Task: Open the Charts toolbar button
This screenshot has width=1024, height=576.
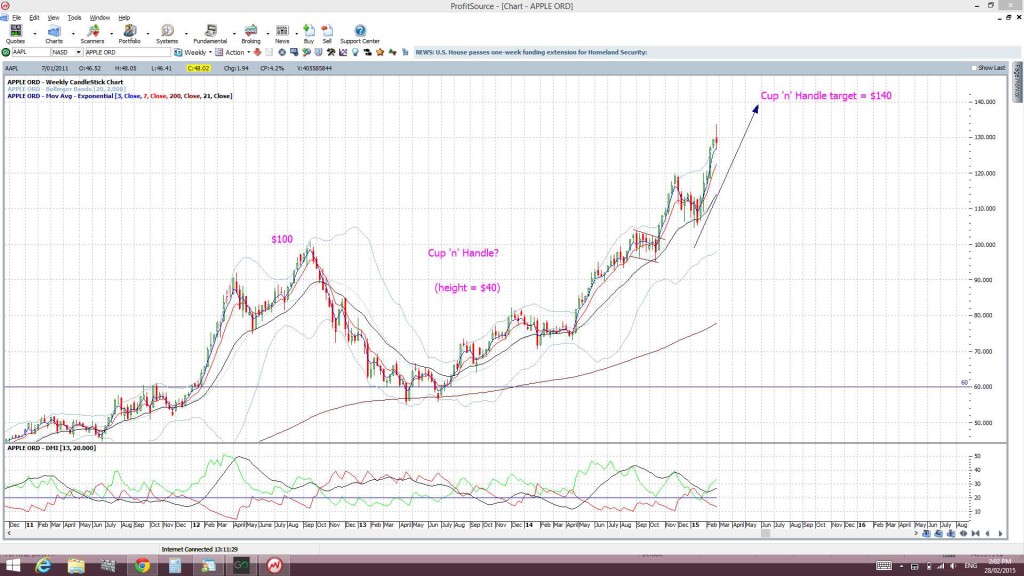Action: (x=54, y=34)
